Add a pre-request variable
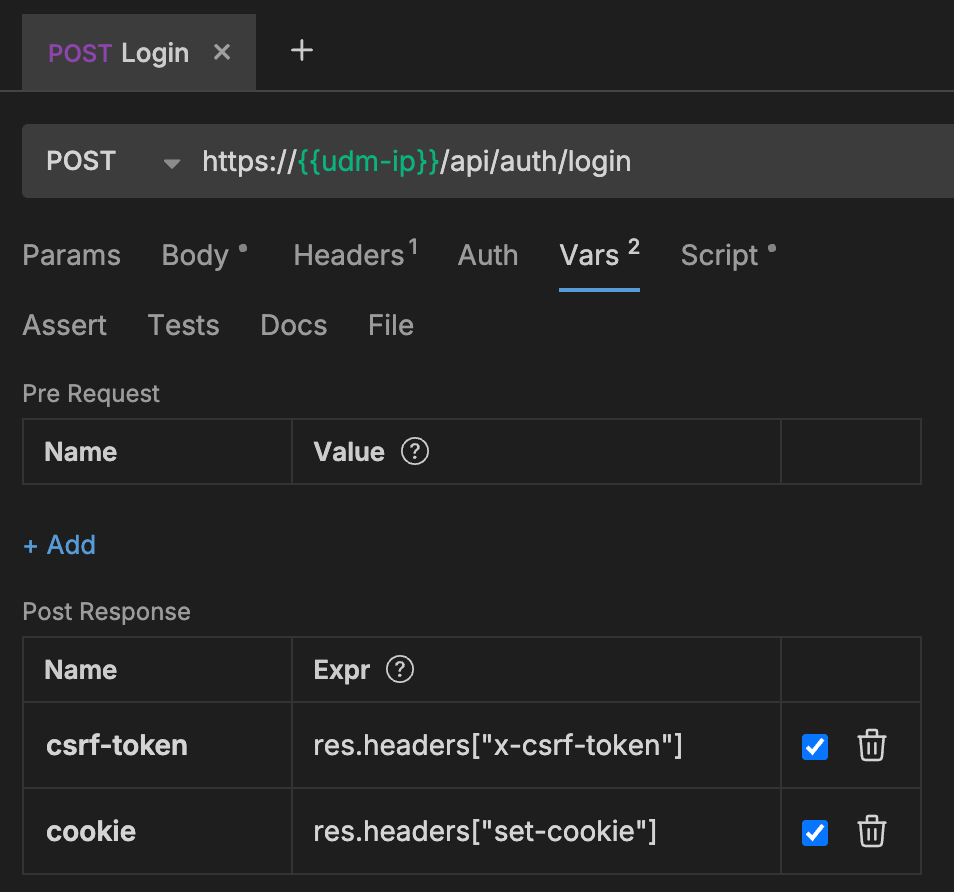954x892 pixels. pos(60,545)
